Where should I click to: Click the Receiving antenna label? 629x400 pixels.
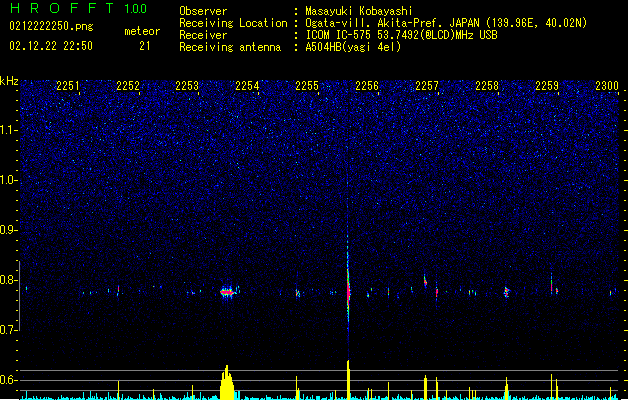click(230, 47)
